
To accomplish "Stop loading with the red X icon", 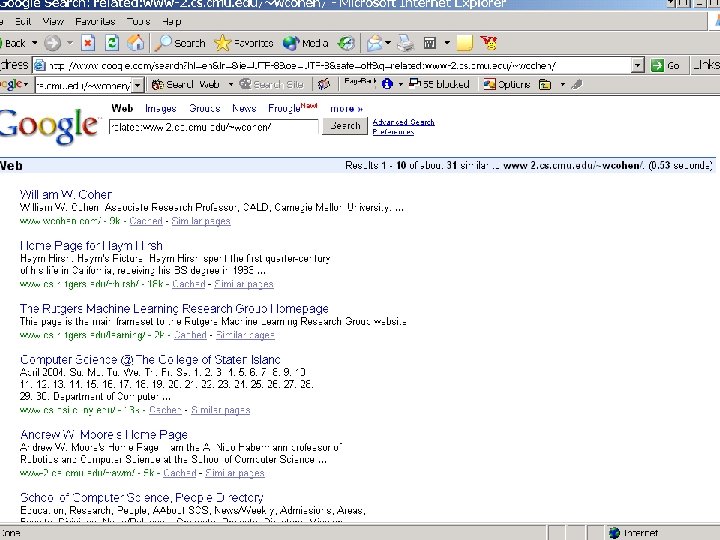I will tap(88, 43).
